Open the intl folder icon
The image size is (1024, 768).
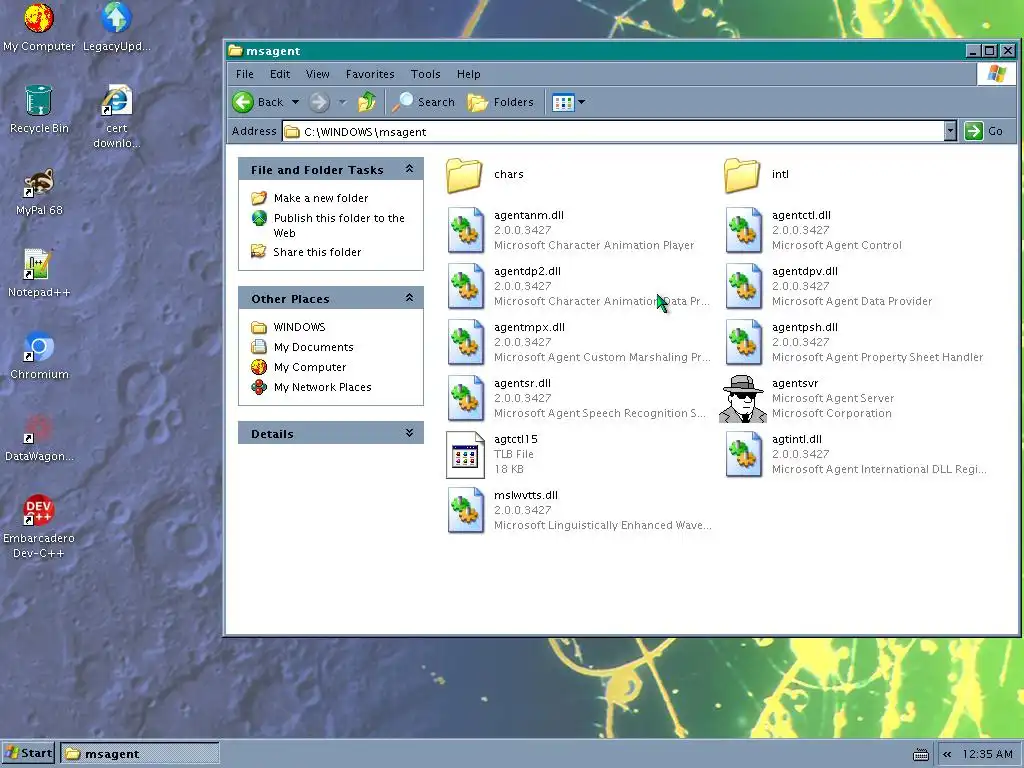tap(743, 175)
